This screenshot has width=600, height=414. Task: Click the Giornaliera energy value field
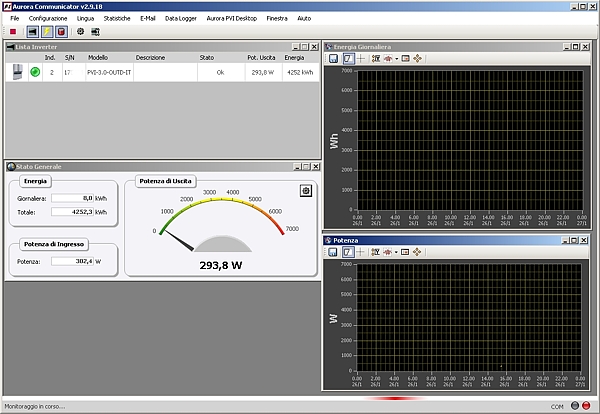pos(72,198)
